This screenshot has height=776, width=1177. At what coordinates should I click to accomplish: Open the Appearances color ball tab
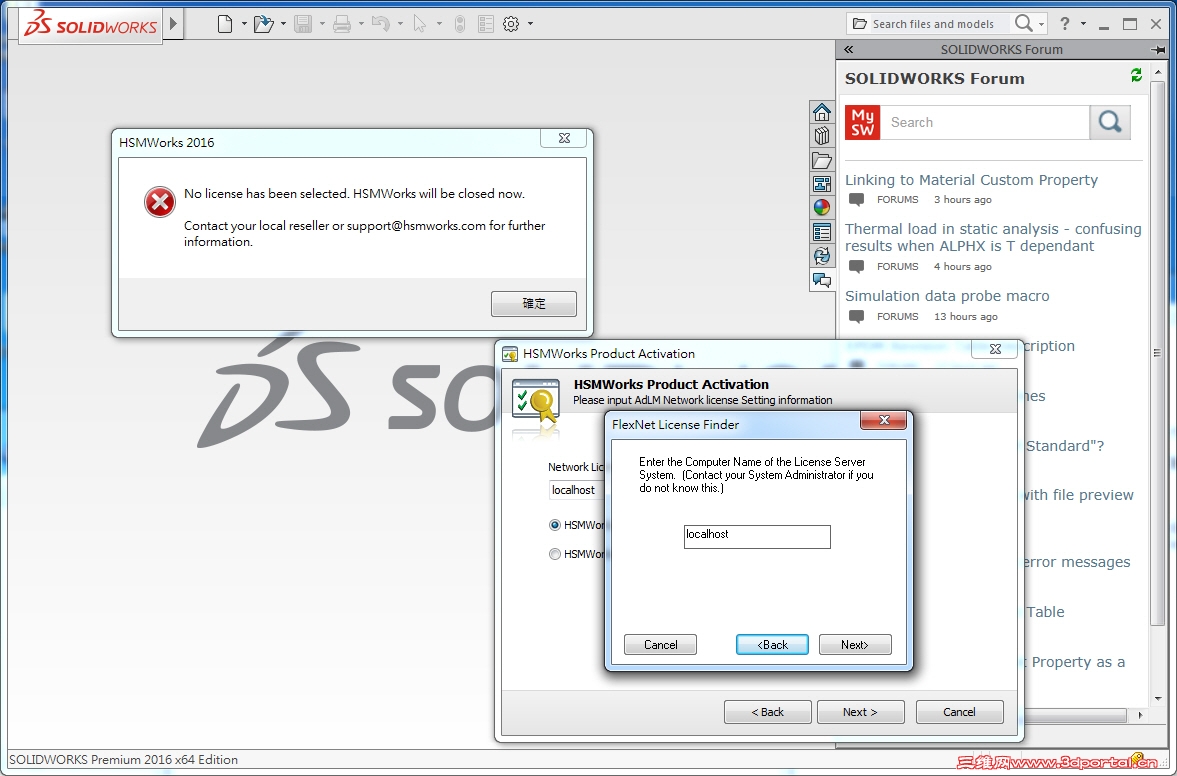click(822, 208)
